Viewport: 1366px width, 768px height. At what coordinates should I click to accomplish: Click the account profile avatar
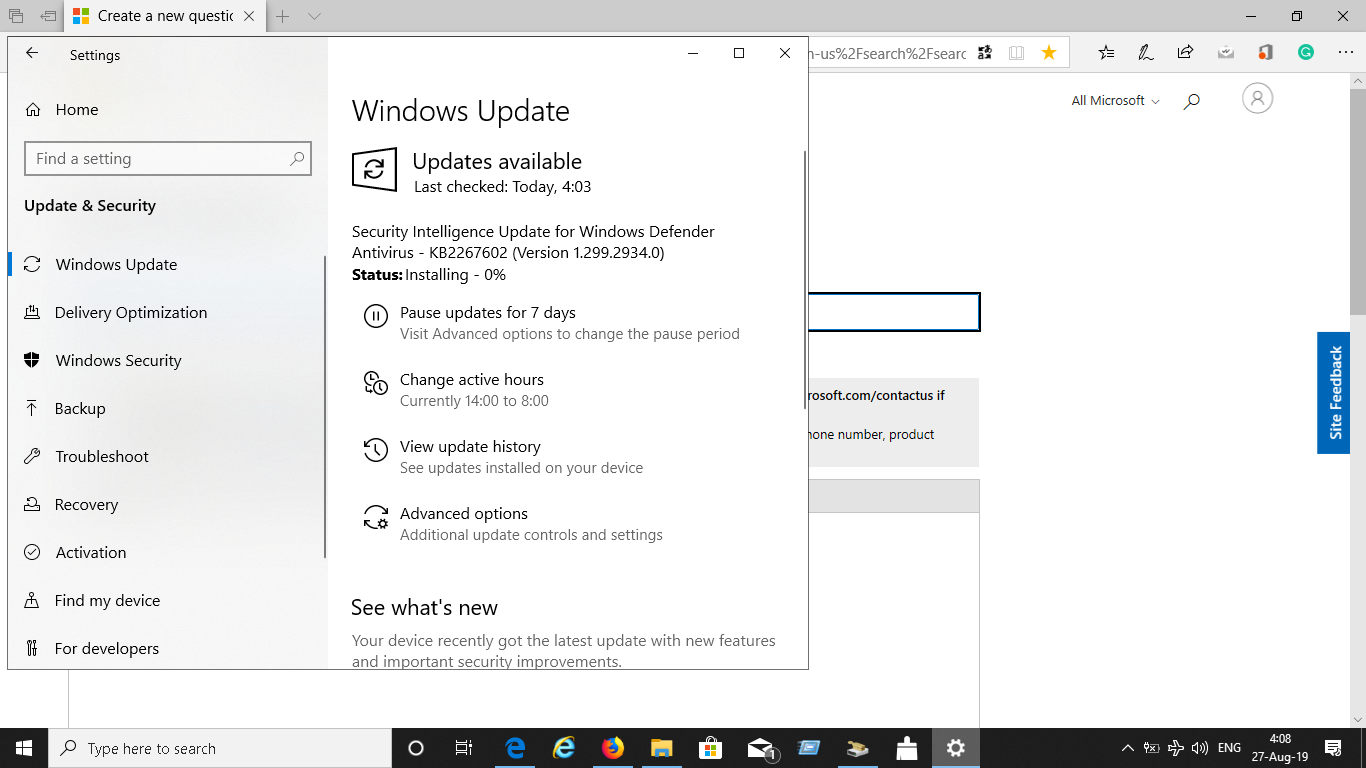tap(1257, 98)
